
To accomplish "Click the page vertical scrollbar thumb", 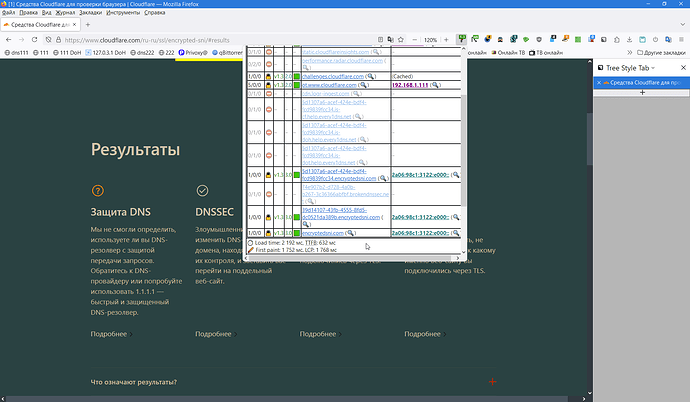I will coord(590,139).
